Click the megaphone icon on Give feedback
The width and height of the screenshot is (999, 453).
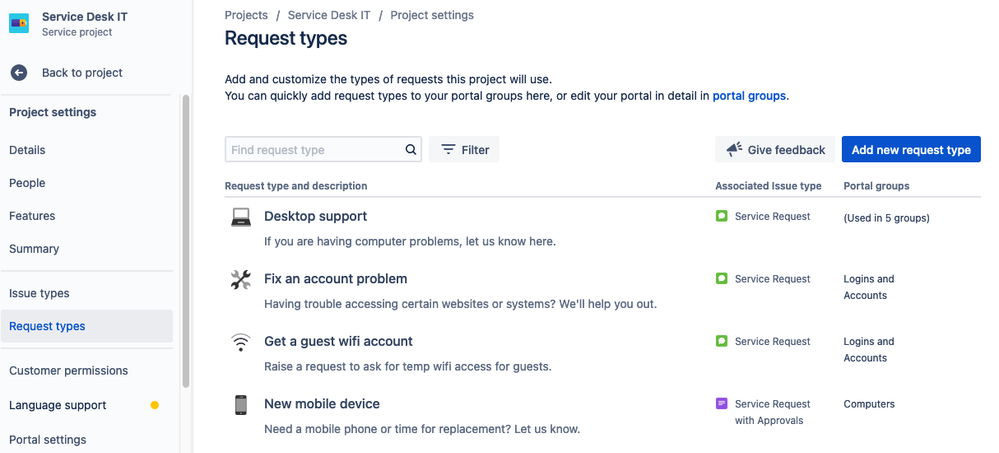[x=734, y=150]
